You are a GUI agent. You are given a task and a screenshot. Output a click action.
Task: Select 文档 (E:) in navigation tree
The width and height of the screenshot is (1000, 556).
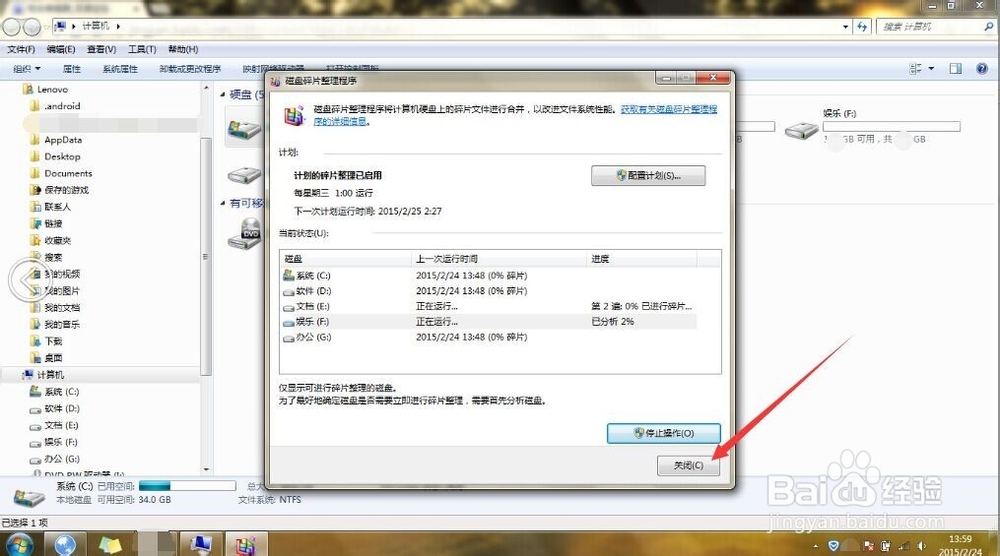pos(61,425)
